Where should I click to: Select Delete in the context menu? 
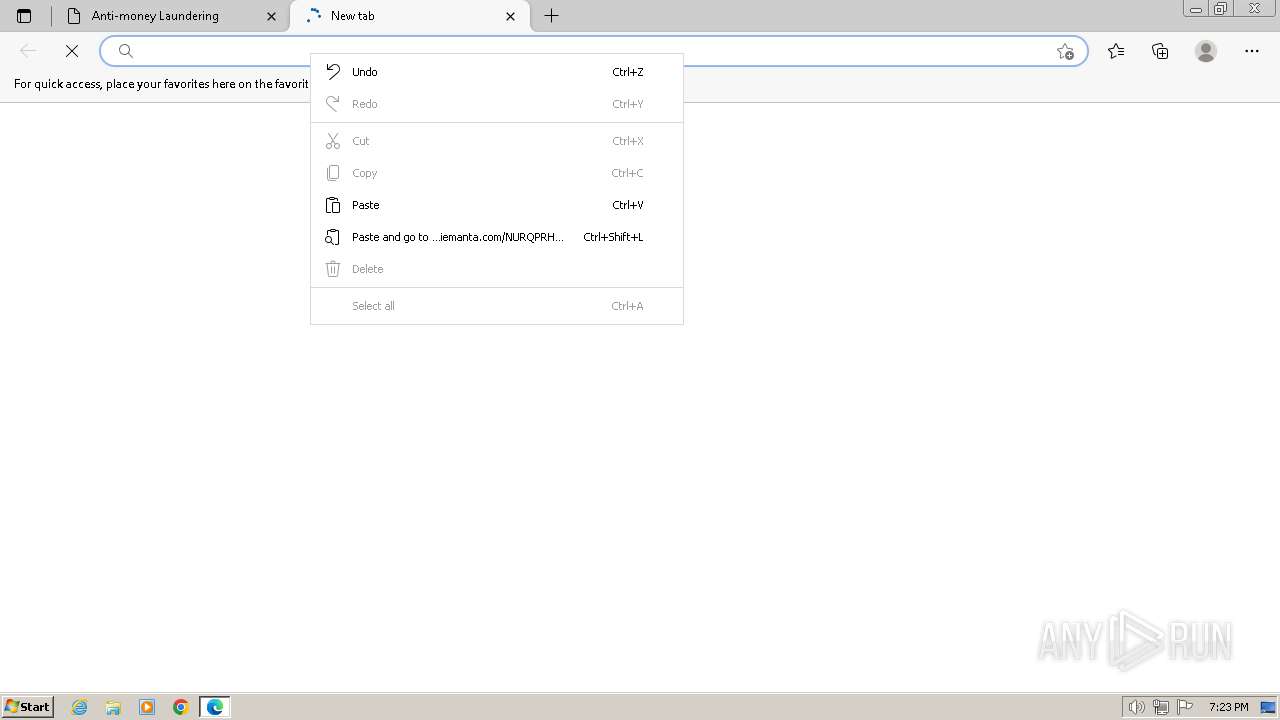tap(497, 269)
